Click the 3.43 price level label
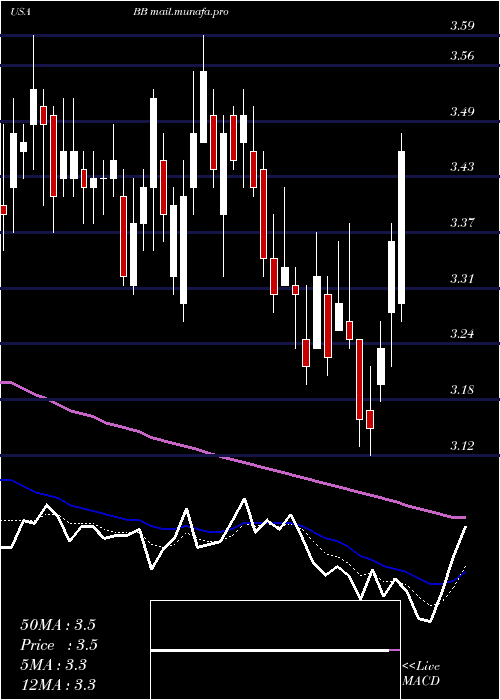This screenshot has width=500, height=700. tap(462, 167)
